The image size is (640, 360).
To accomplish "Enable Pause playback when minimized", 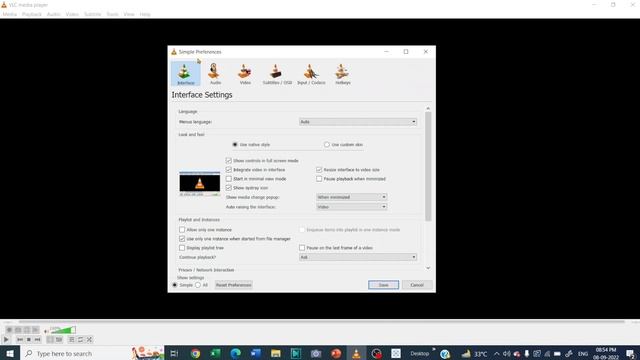I will pyautogui.click(x=319, y=179).
